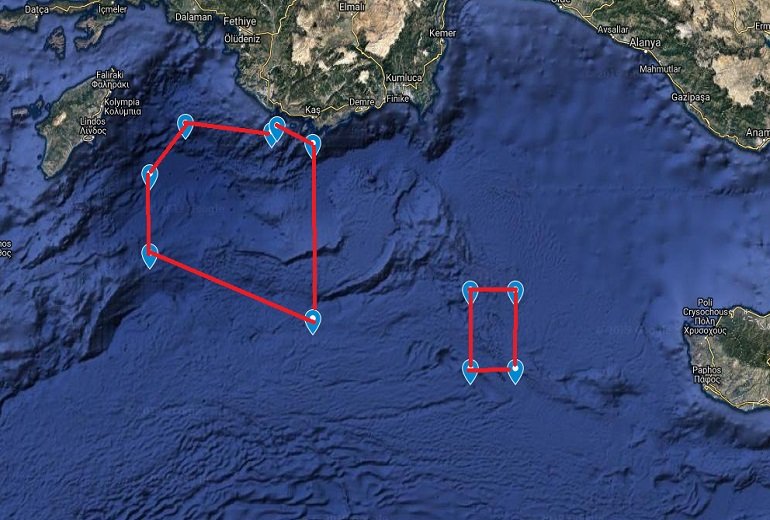
Task: Select the Gazipaşa place label
Action: tap(690, 98)
